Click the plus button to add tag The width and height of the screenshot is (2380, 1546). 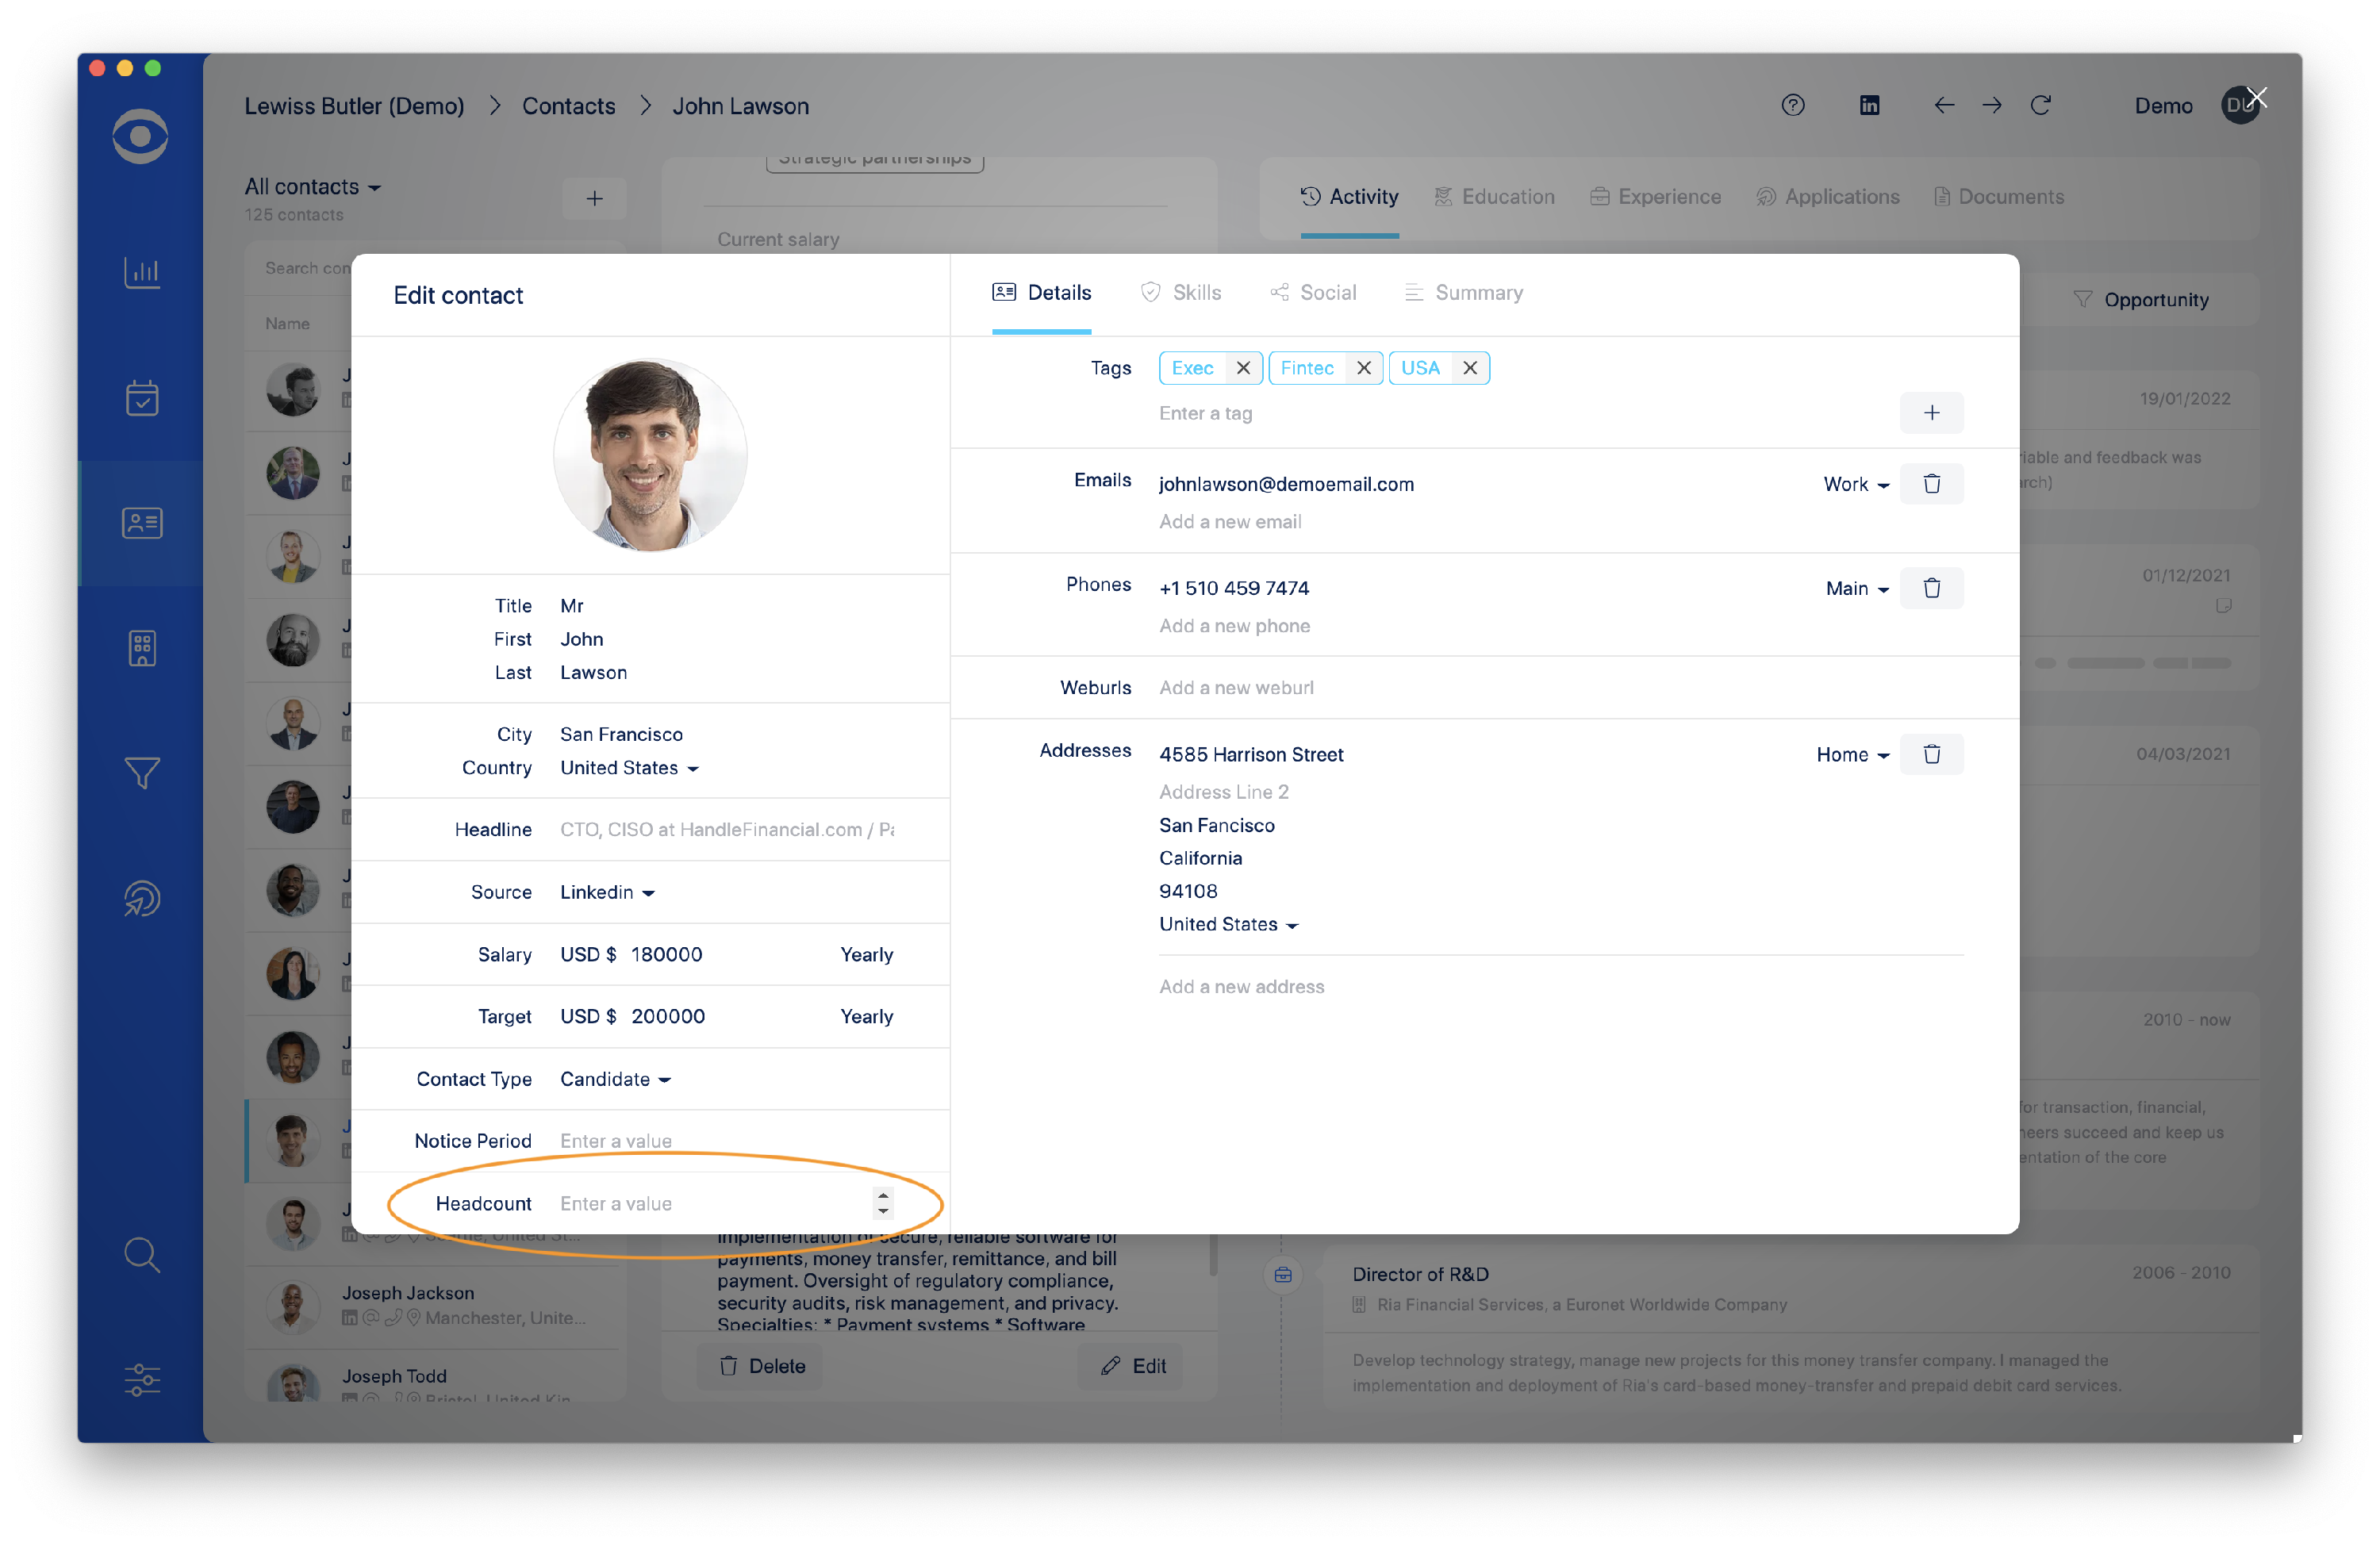point(1931,413)
